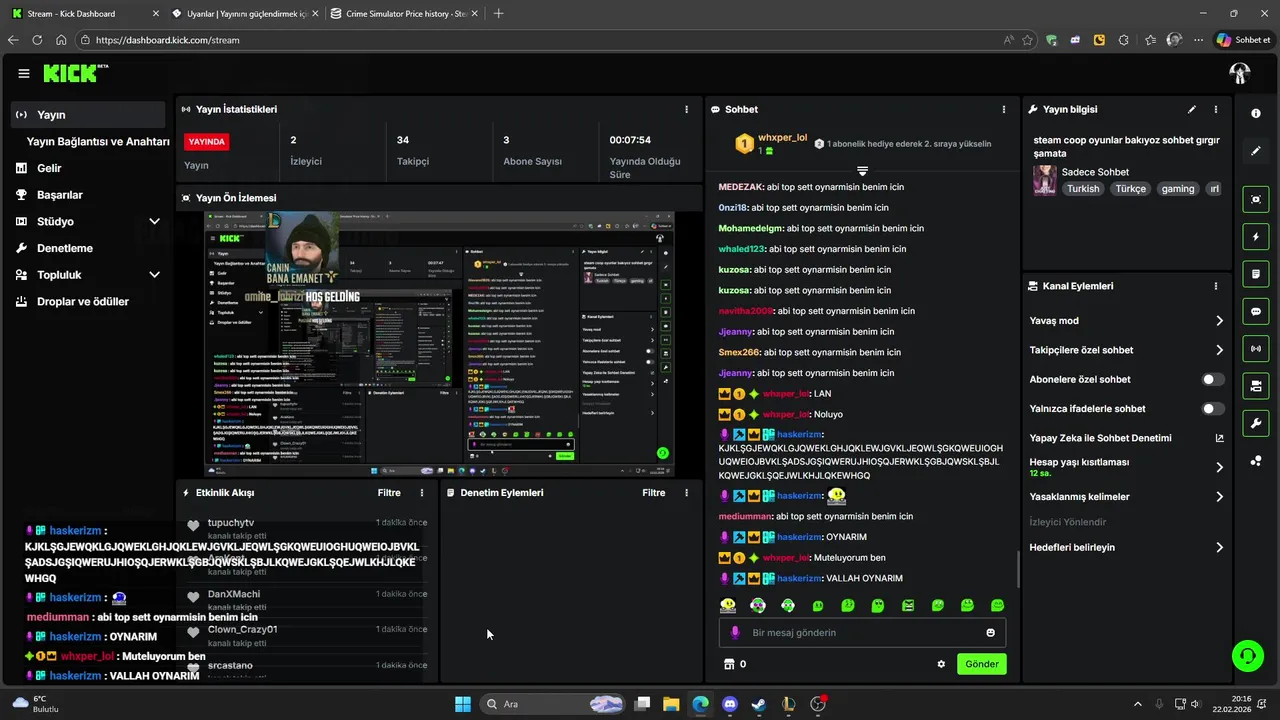Image resolution: width=1280 pixels, height=720 pixels.
Task: Click the three-dots cluster icon in right sidebar
Action: pos(1256,460)
